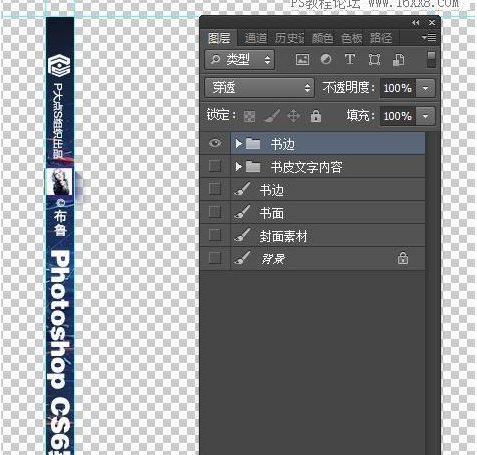Filter layers by pixel image icon
The image size is (477, 455).
pyautogui.click(x=302, y=60)
